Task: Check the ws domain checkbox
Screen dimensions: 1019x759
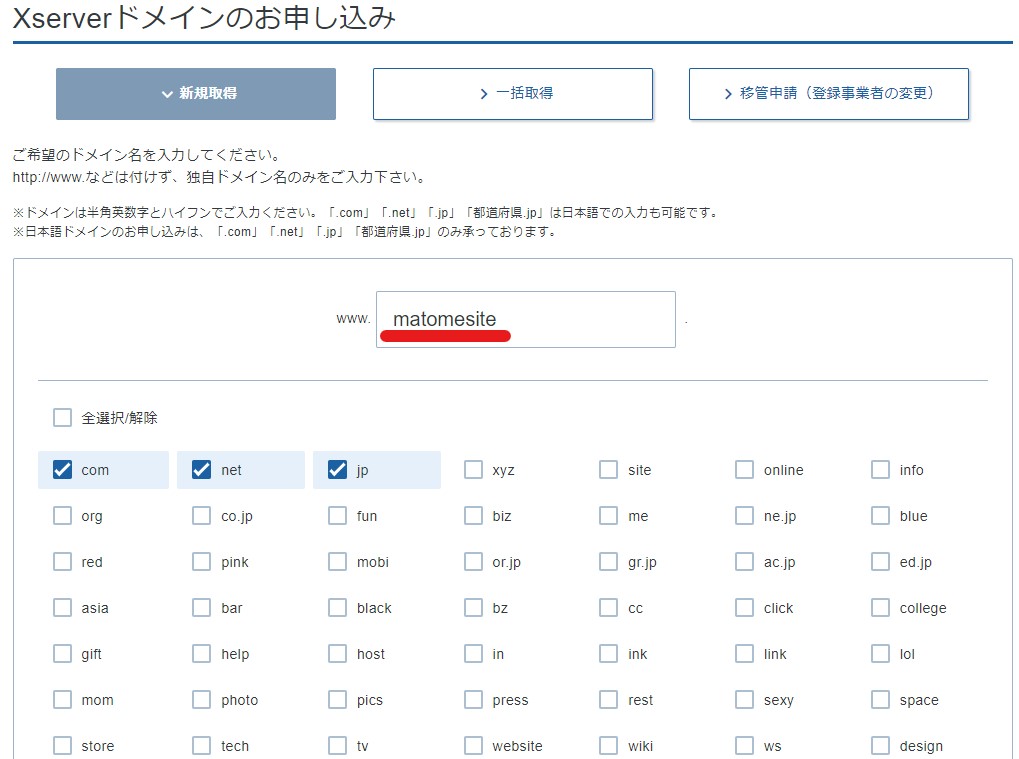Action: point(744,745)
